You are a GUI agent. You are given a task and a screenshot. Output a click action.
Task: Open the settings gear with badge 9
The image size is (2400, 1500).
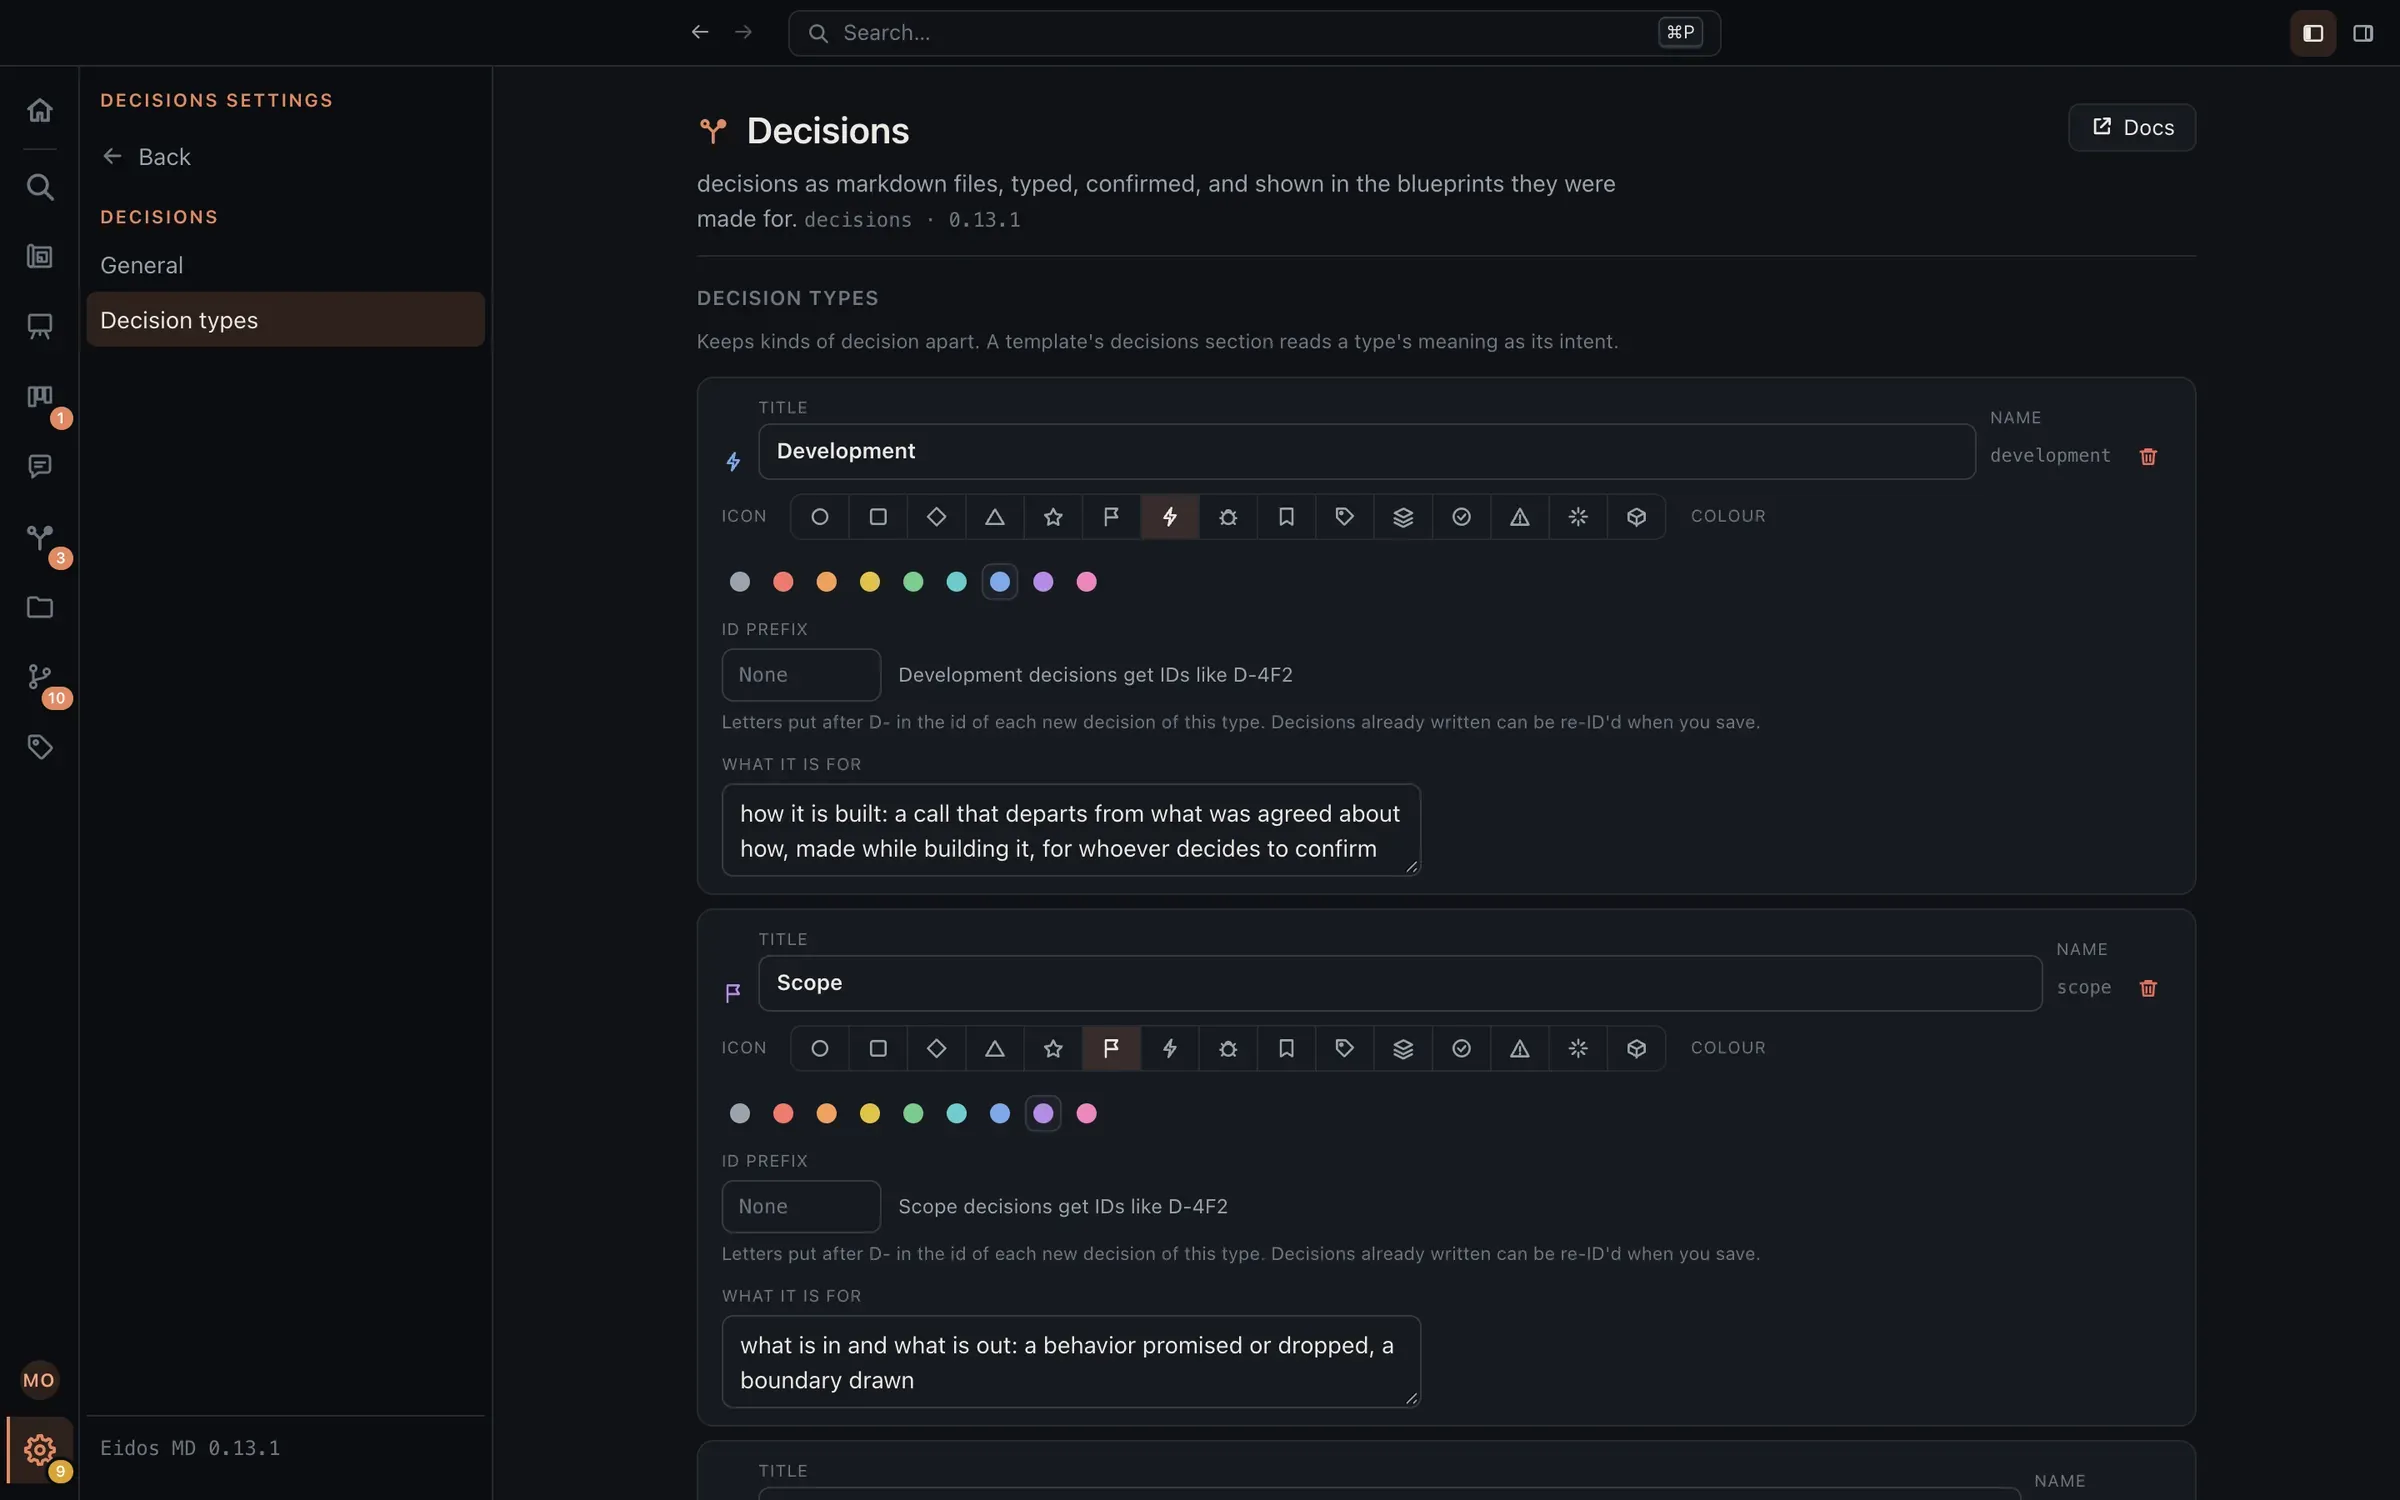pyautogui.click(x=39, y=1449)
